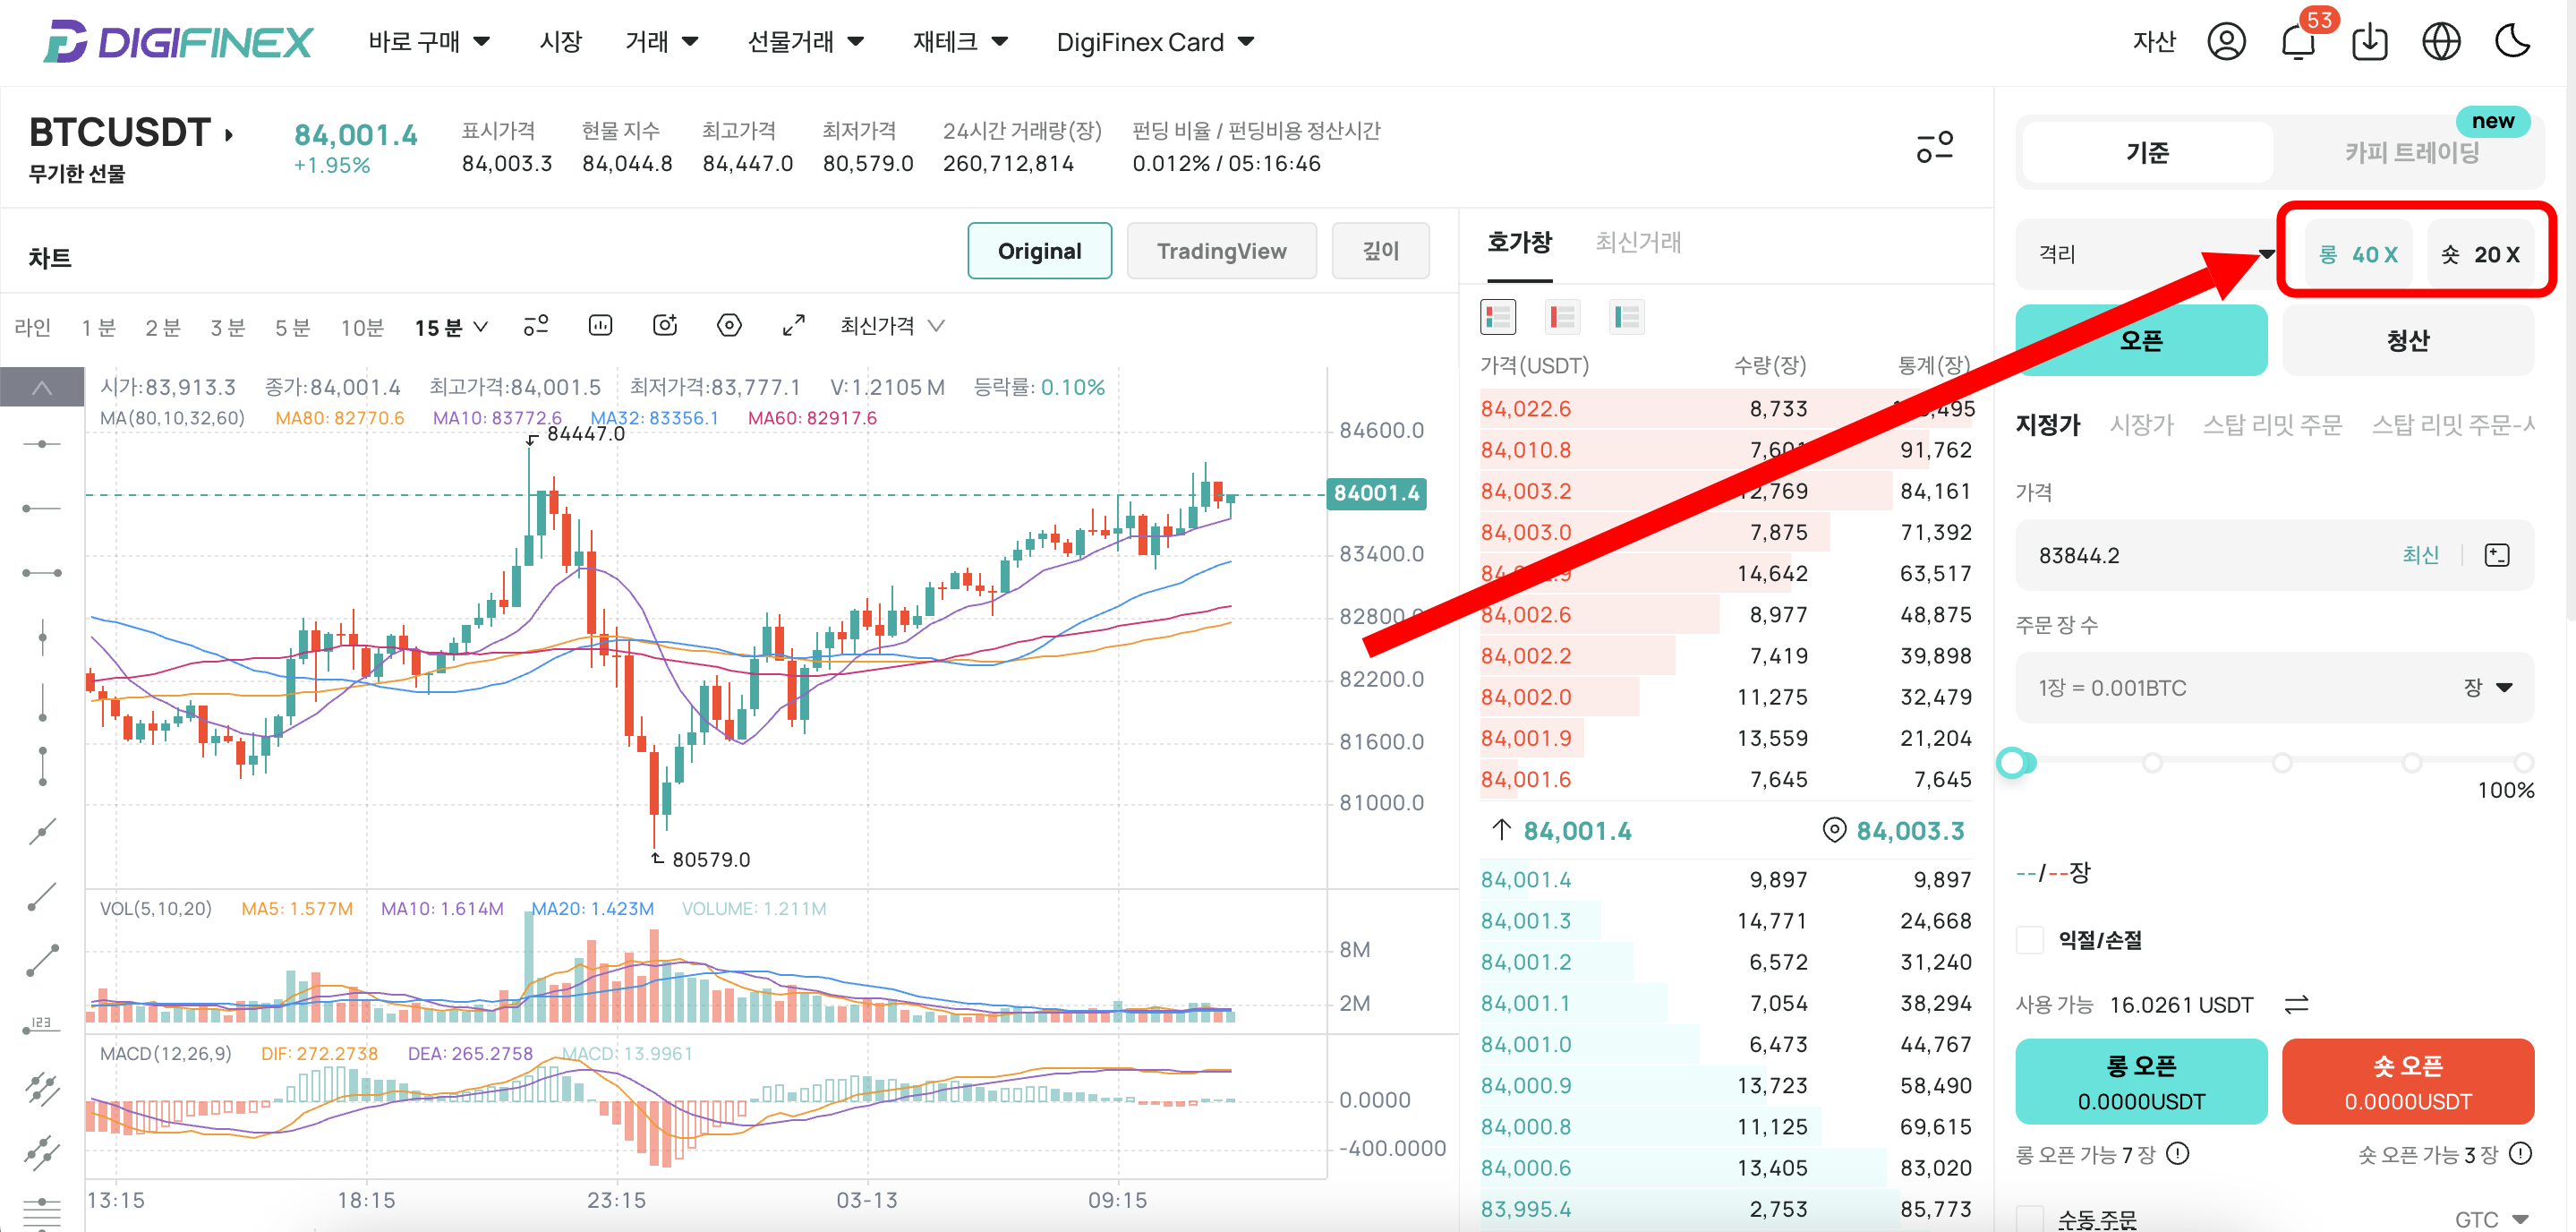Screen dimensions: 2576x1232
Task: Take chart screenshot with camera icon
Action: 665,326
